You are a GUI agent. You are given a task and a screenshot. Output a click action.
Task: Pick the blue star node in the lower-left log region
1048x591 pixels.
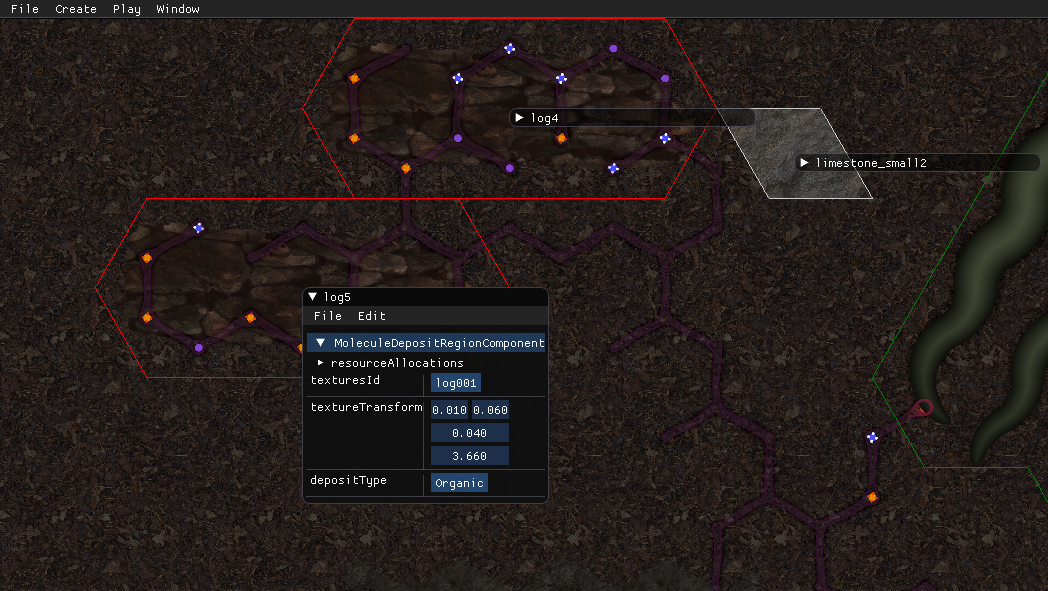pos(198,228)
